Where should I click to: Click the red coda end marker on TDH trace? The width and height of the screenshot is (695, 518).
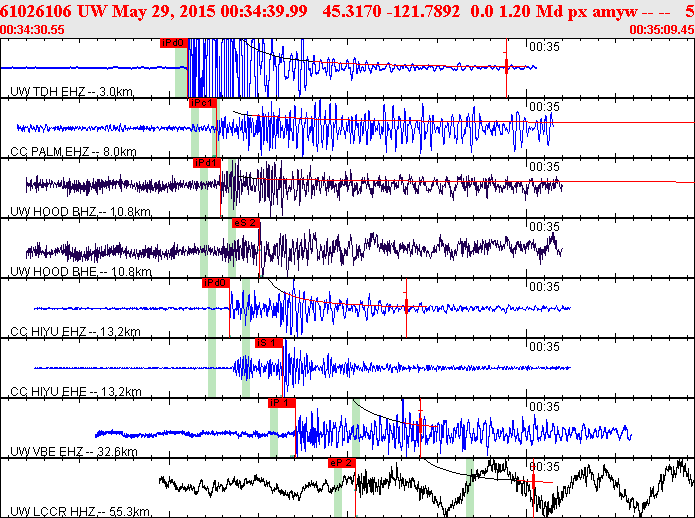click(x=506, y=68)
